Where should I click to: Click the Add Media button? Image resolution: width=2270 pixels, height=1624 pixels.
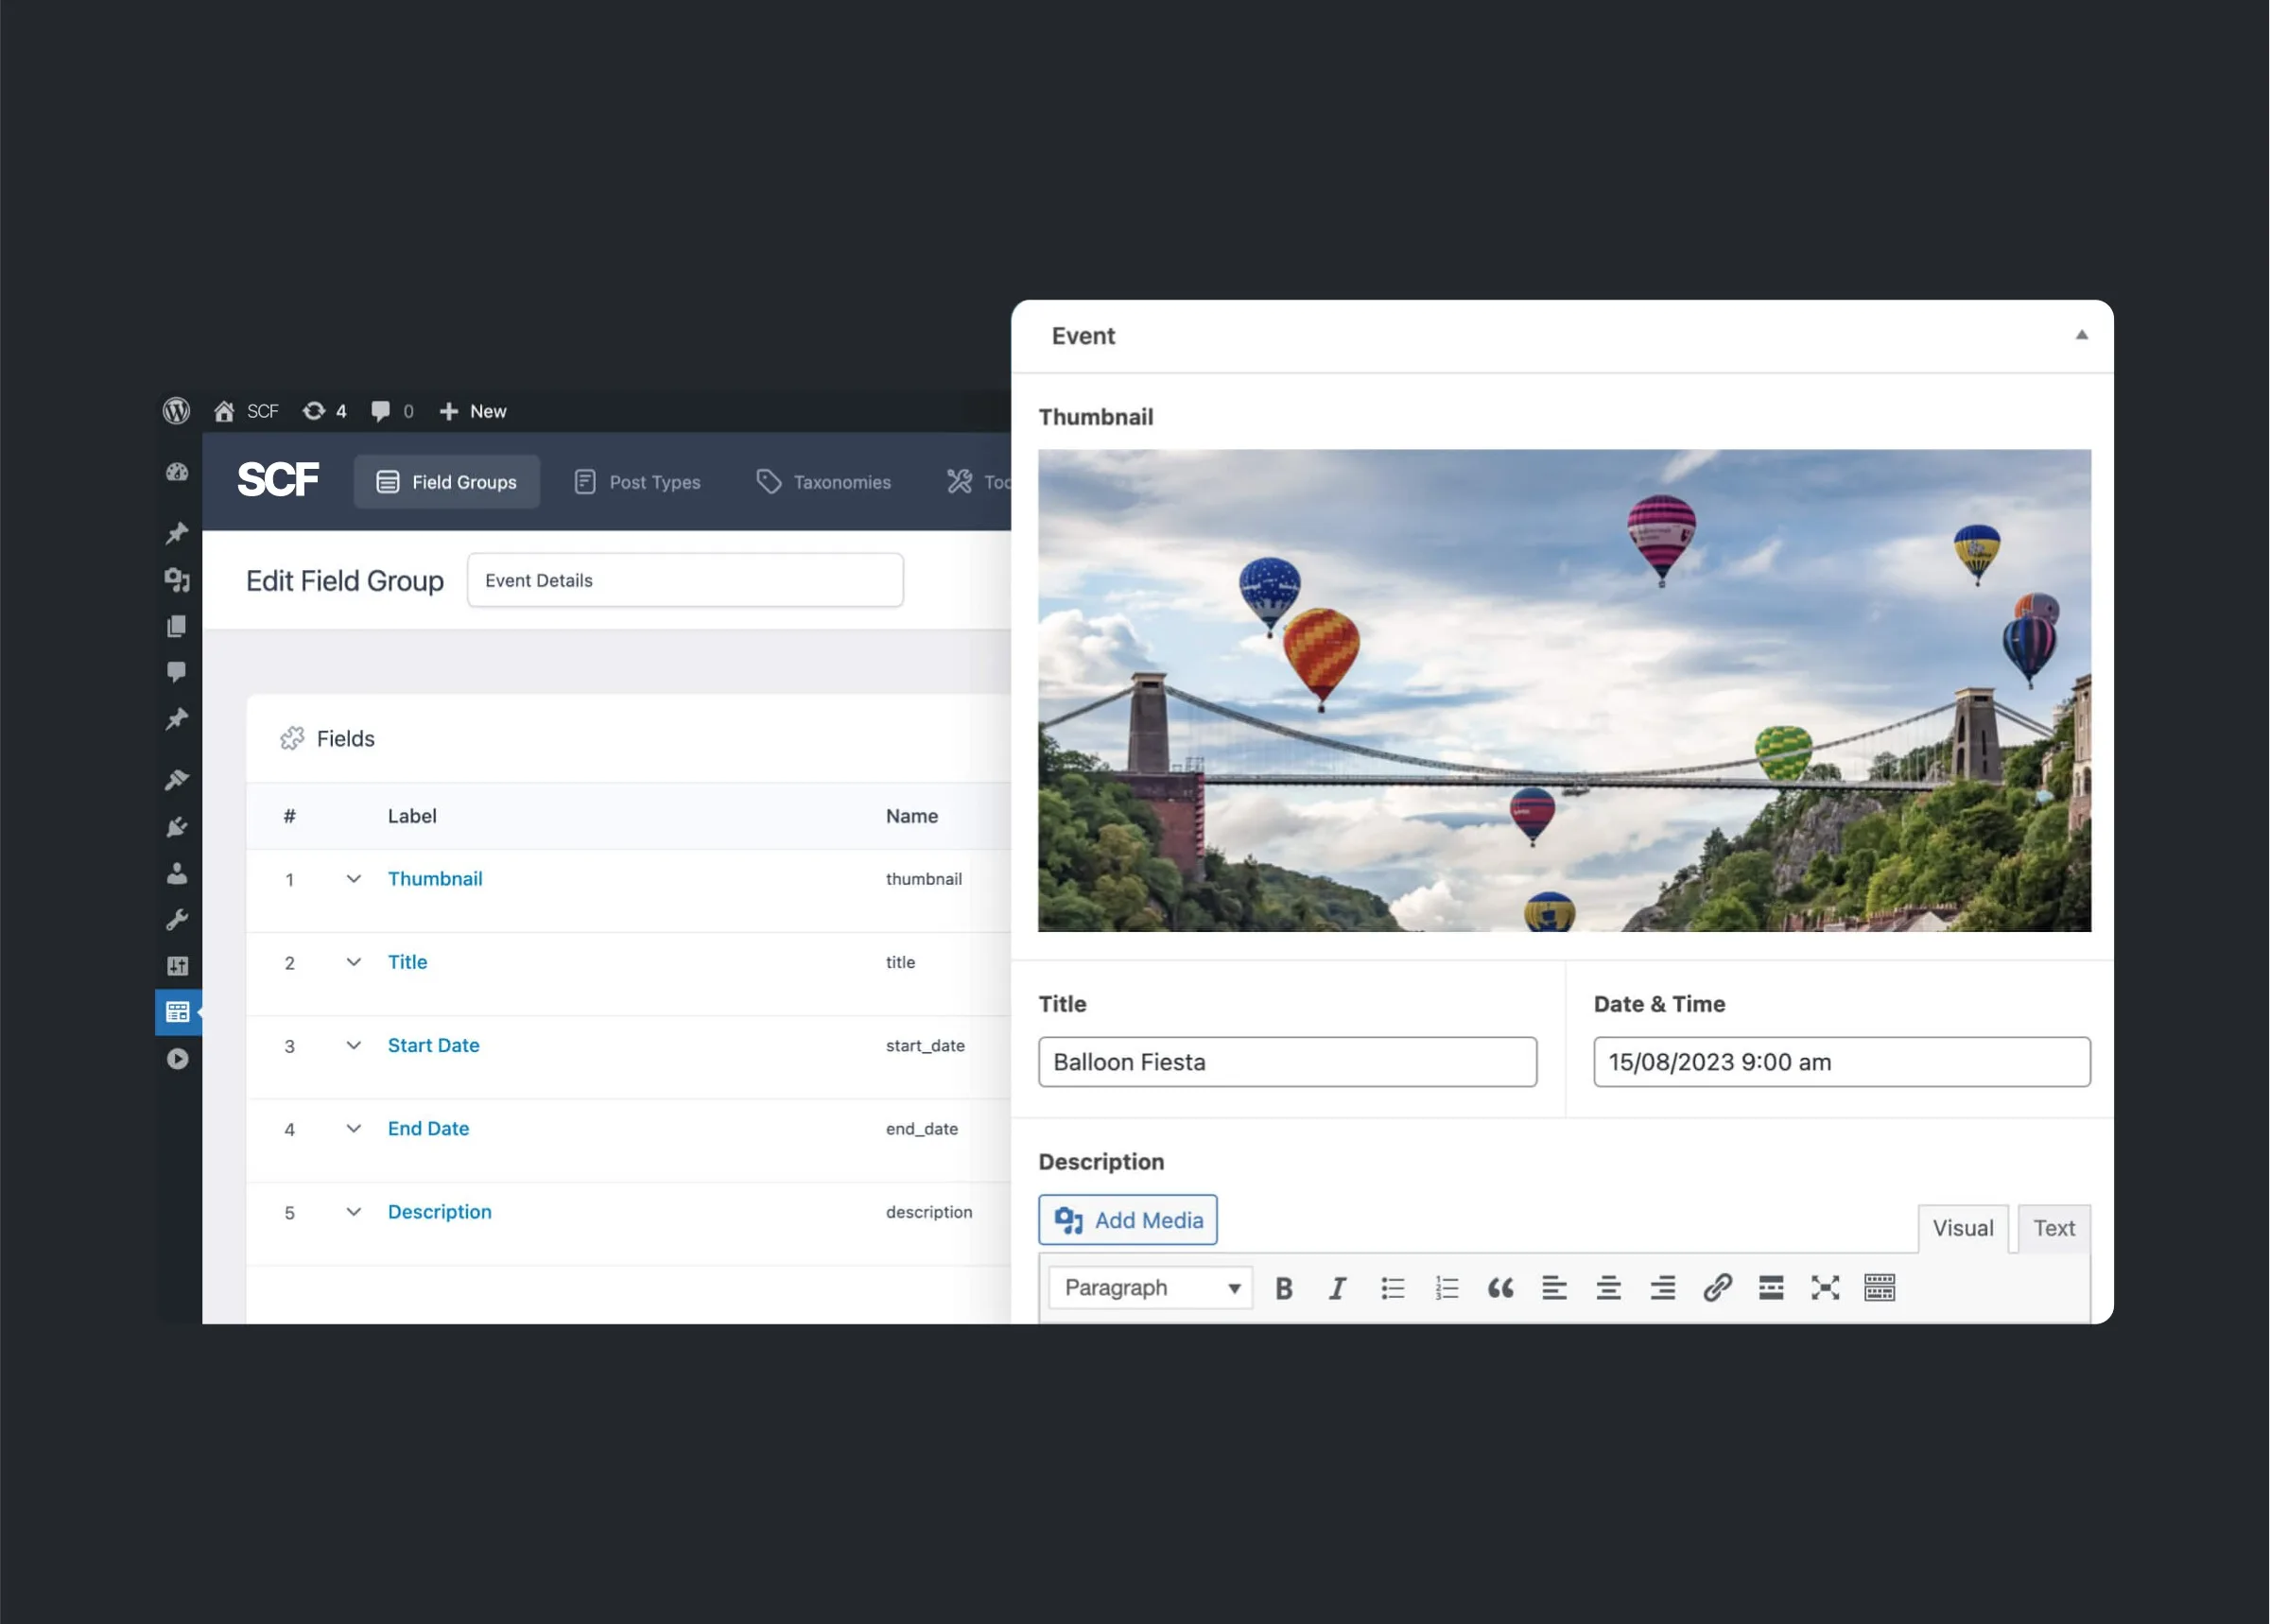(1127, 1220)
